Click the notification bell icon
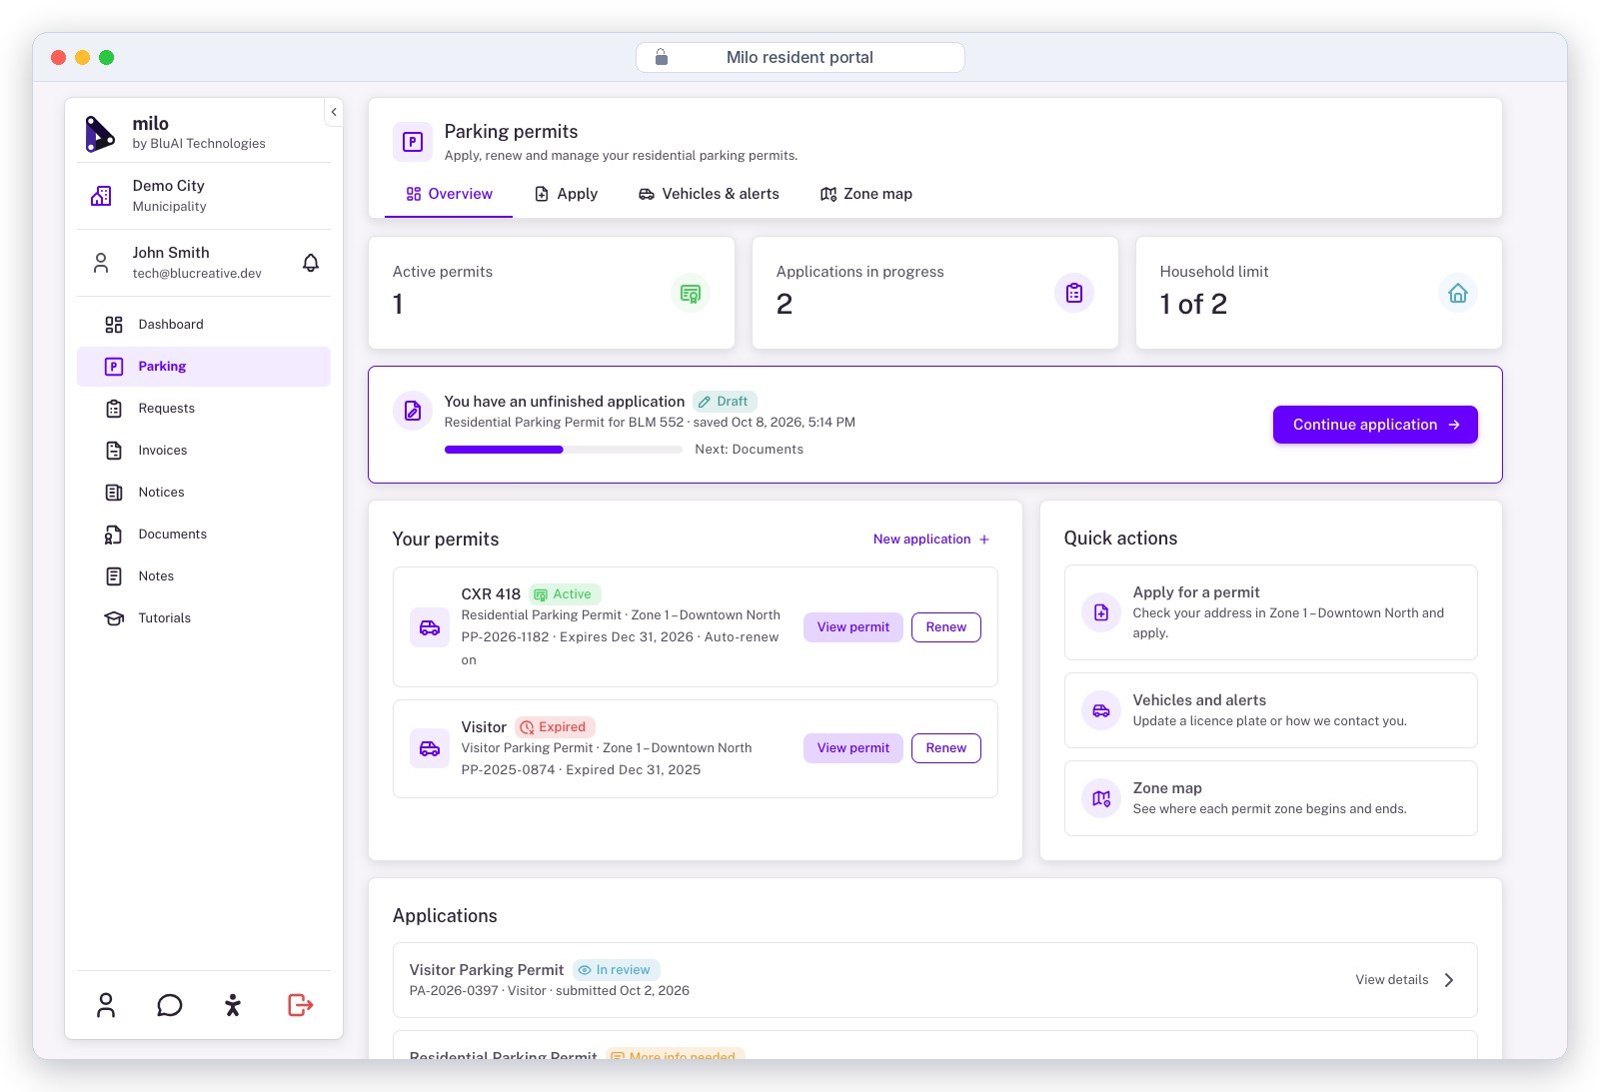Viewport: 1600px width, 1092px height. coord(311,263)
